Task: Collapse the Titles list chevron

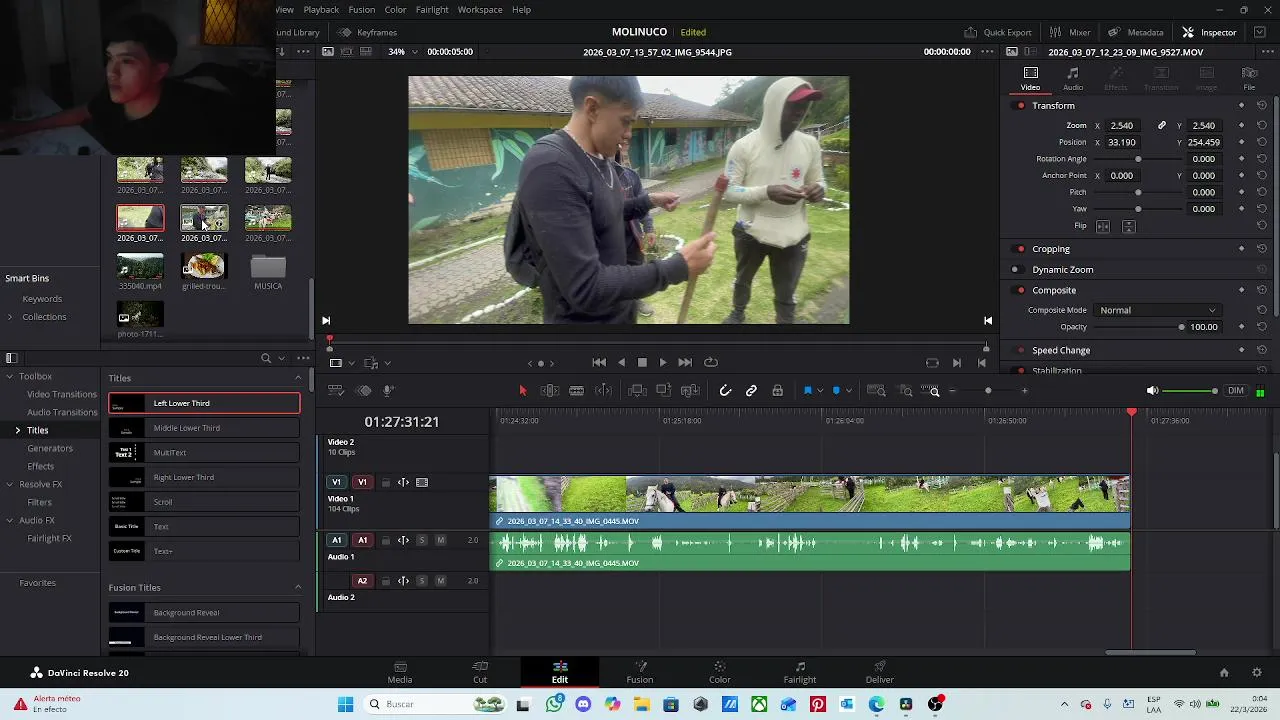Action: [298, 378]
